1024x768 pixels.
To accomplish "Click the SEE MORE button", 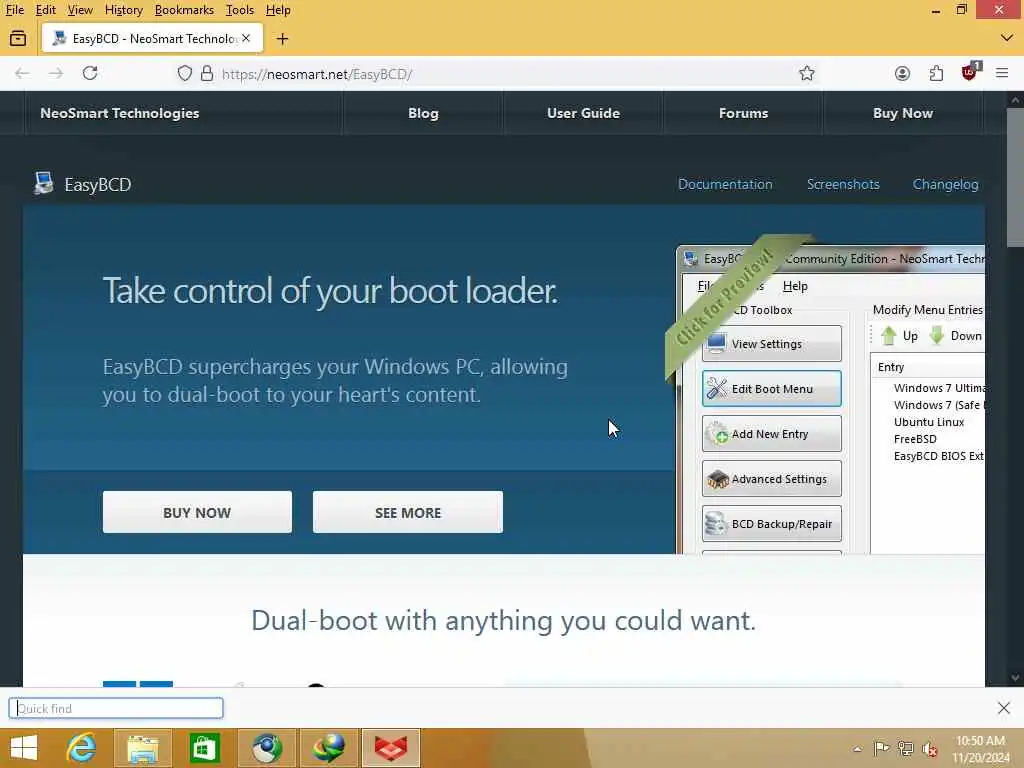I will (x=408, y=512).
